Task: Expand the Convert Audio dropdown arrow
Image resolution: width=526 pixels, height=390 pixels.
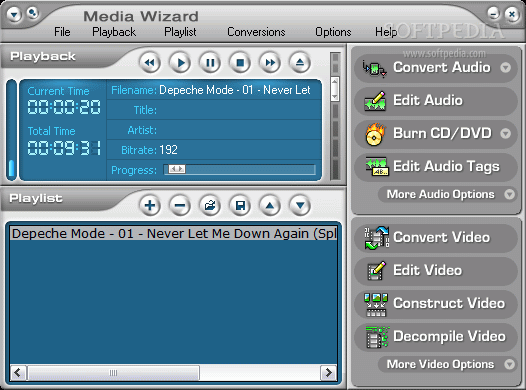Action: [x=506, y=68]
